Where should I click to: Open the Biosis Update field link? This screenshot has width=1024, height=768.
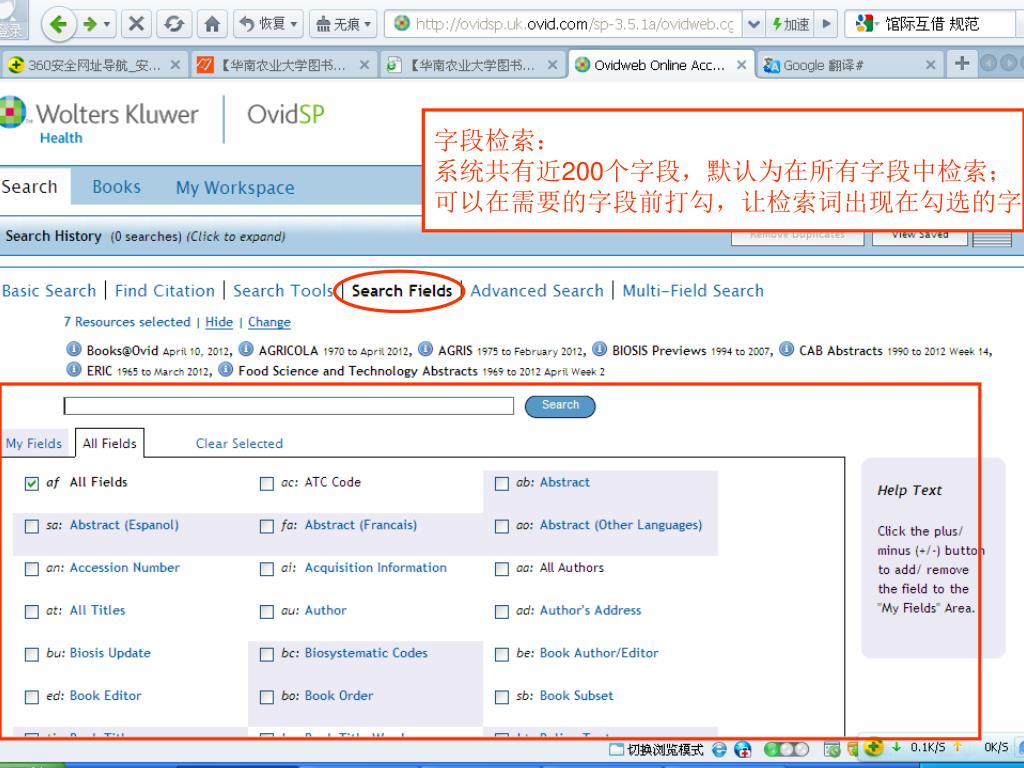[x=110, y=652]
